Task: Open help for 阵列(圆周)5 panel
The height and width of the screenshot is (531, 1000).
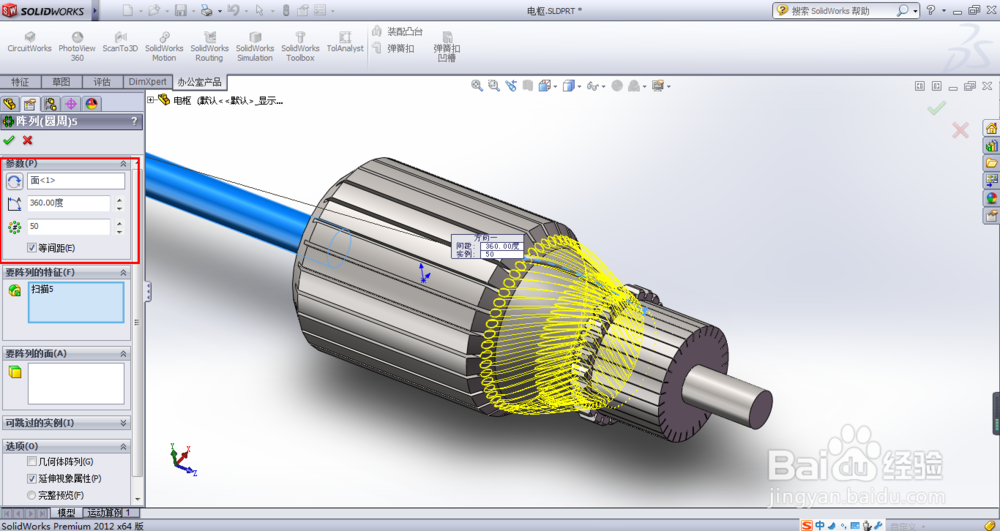Action: click(x=134, y=121)
